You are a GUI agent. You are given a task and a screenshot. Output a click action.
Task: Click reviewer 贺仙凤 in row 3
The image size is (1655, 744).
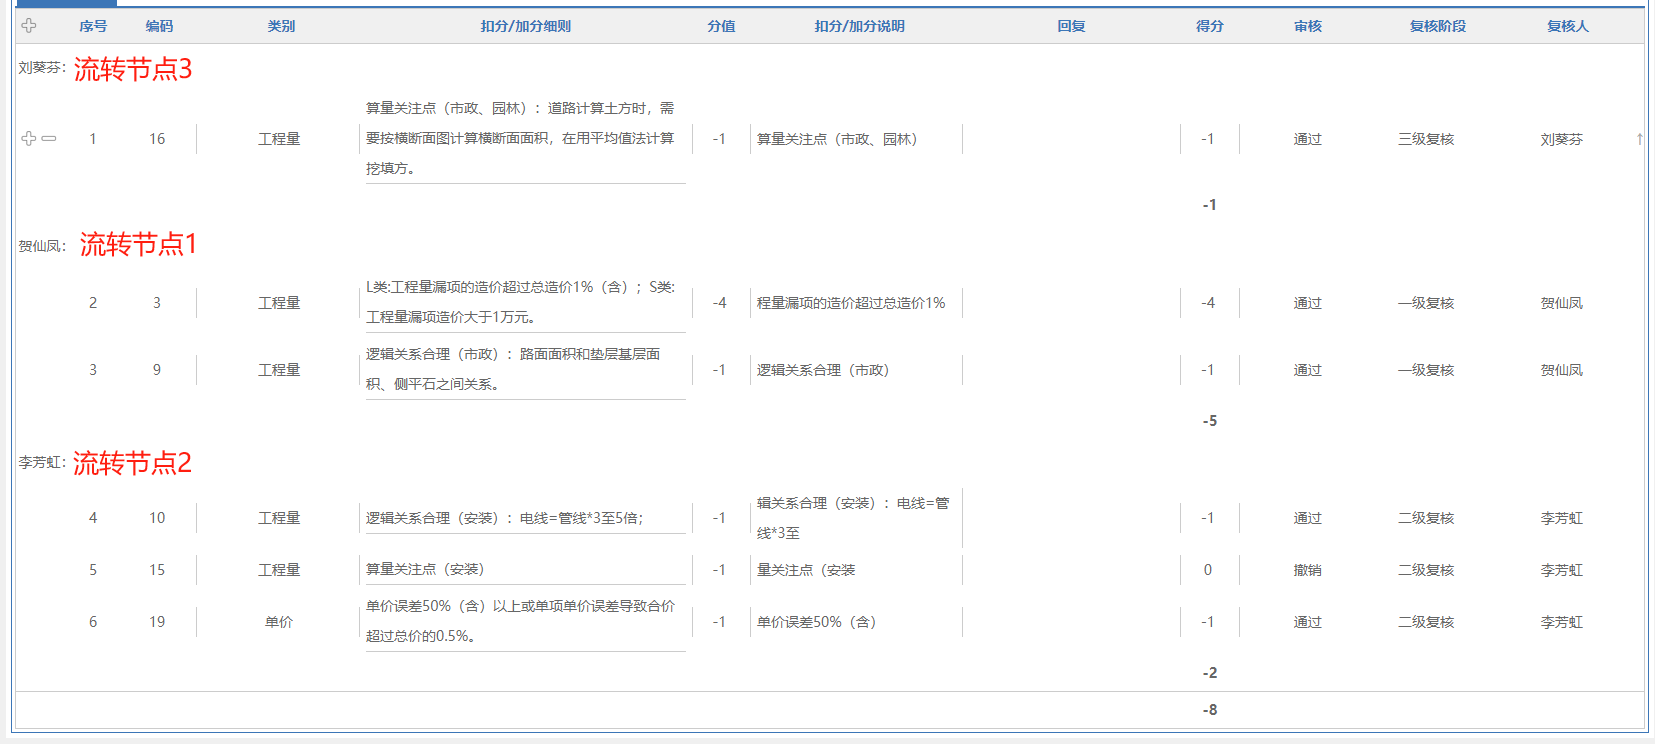1562,370
